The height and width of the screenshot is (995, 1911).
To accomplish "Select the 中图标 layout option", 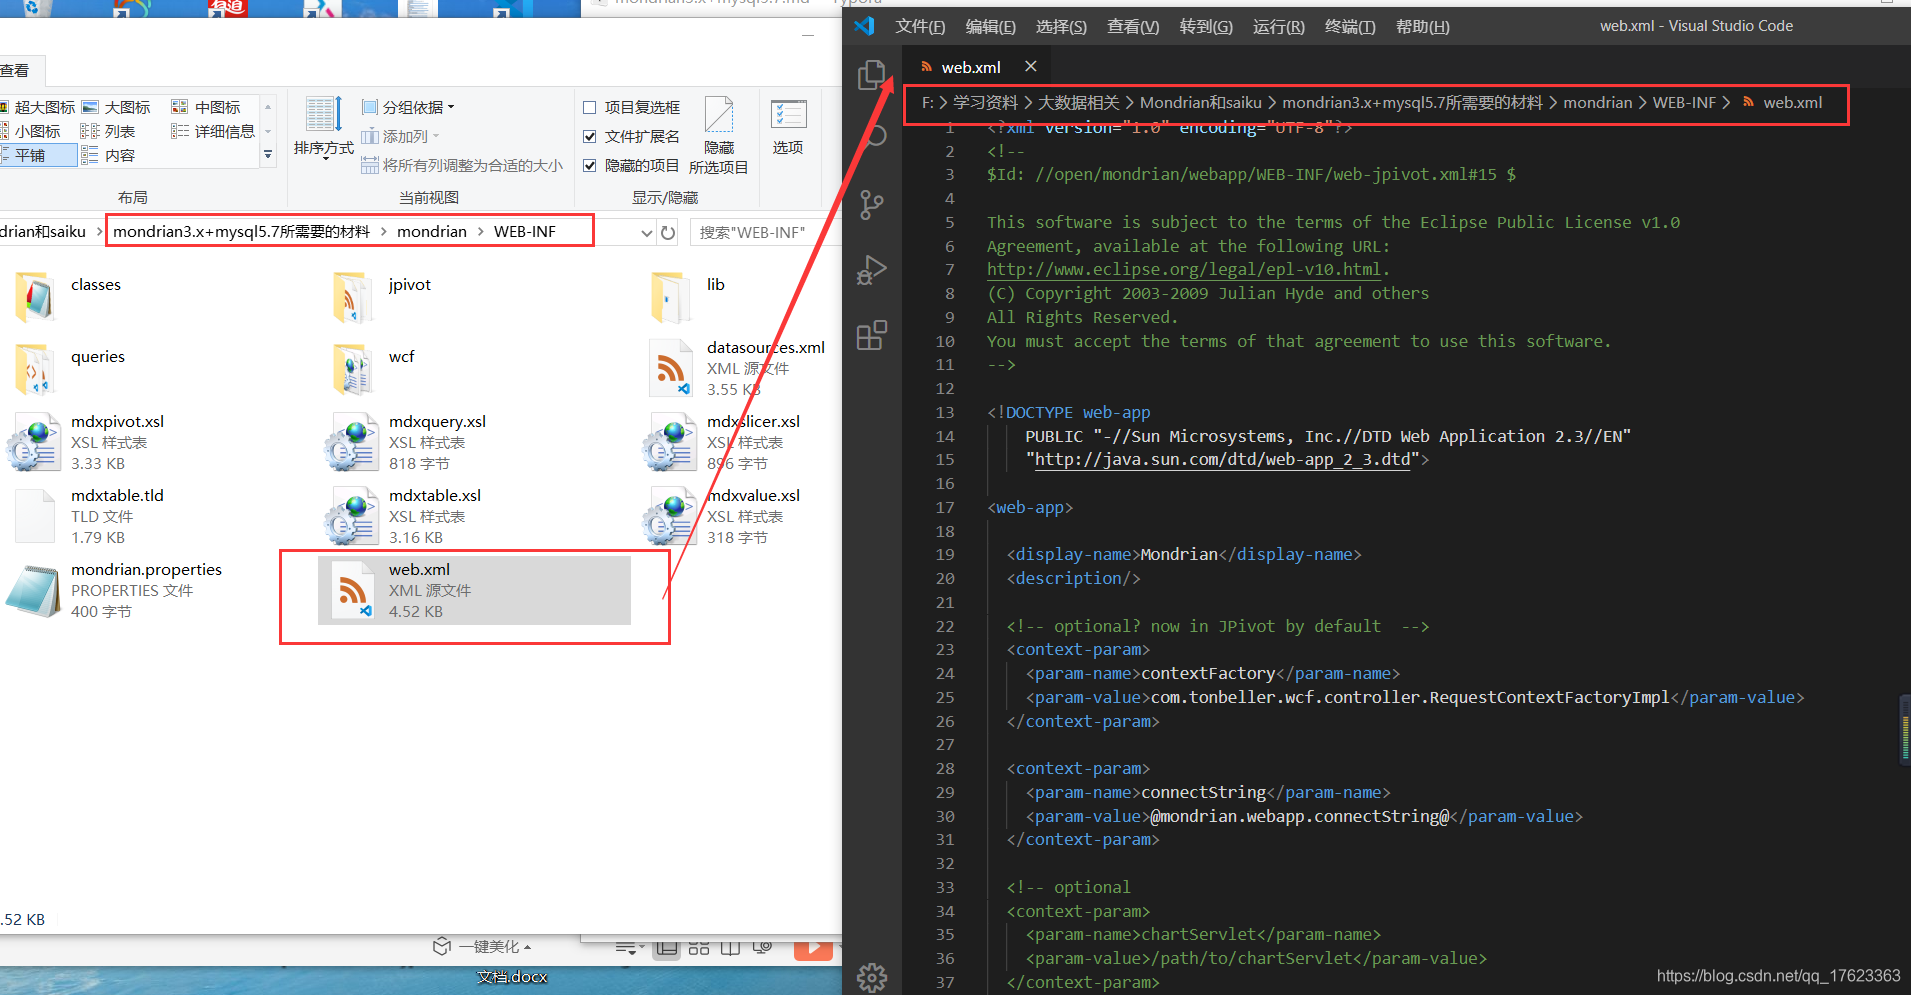I will coord(206,107).
